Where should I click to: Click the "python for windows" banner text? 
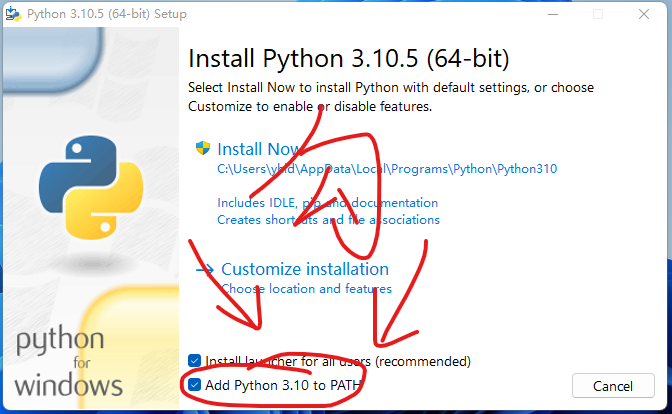[x=69, y=362]
